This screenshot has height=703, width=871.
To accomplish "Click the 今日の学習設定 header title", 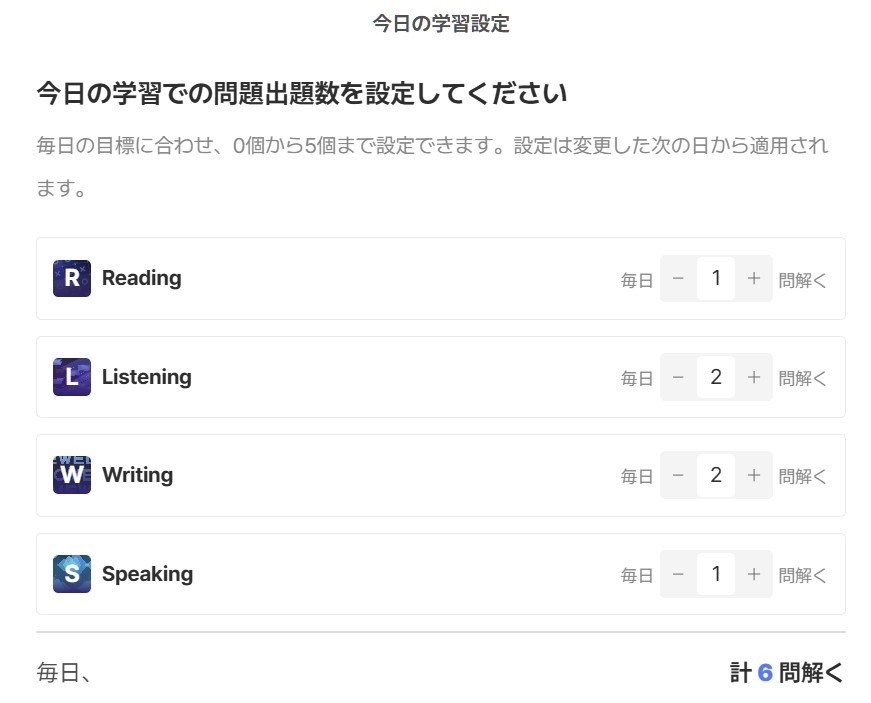I will (441, 23).
